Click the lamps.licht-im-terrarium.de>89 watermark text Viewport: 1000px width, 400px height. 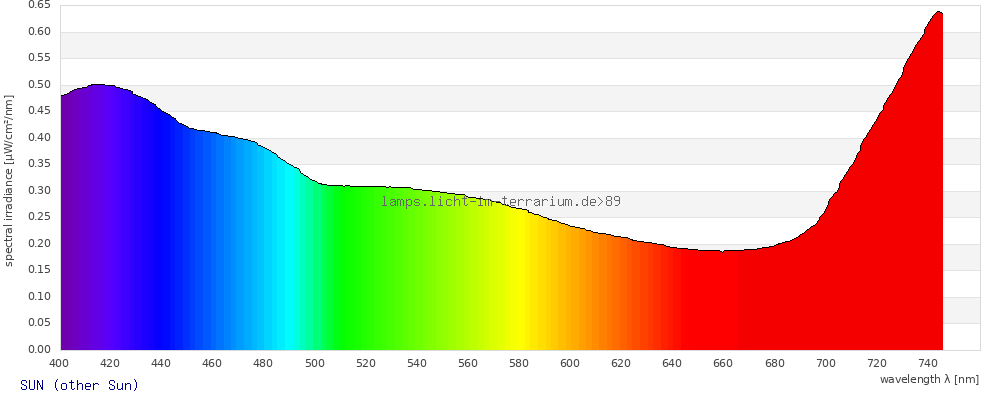coord(501,202)
